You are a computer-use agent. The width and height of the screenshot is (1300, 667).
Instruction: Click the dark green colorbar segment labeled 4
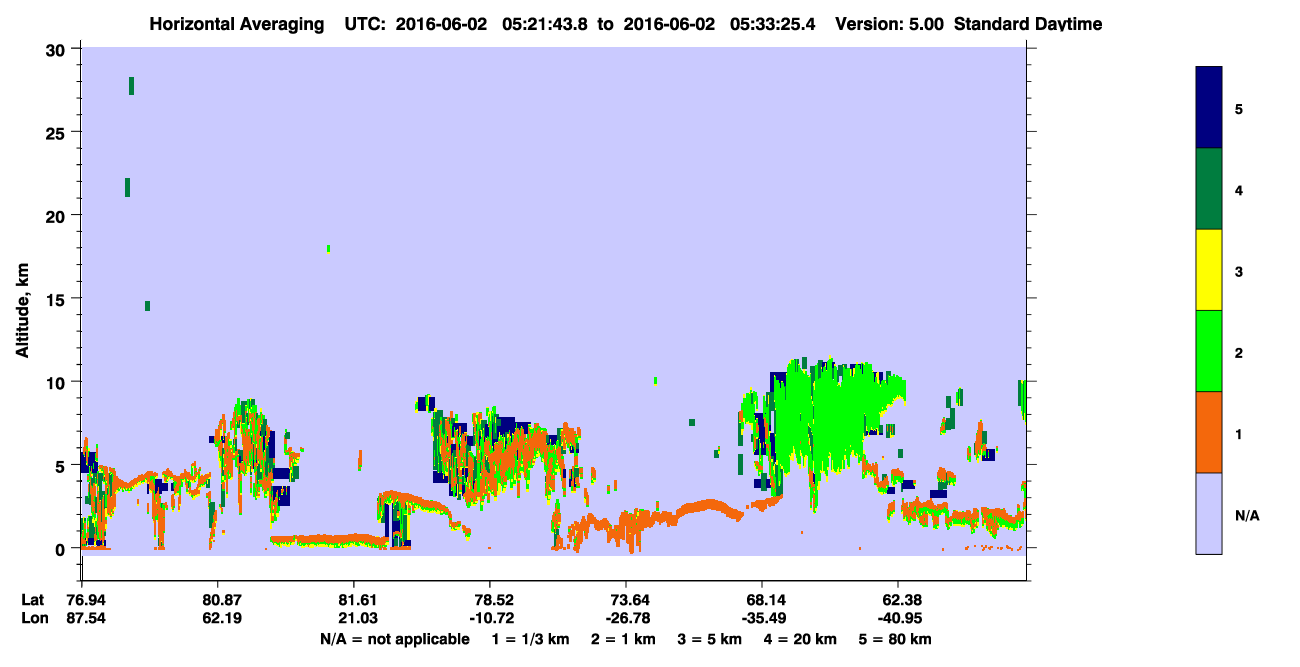[x=1209, y=189]
